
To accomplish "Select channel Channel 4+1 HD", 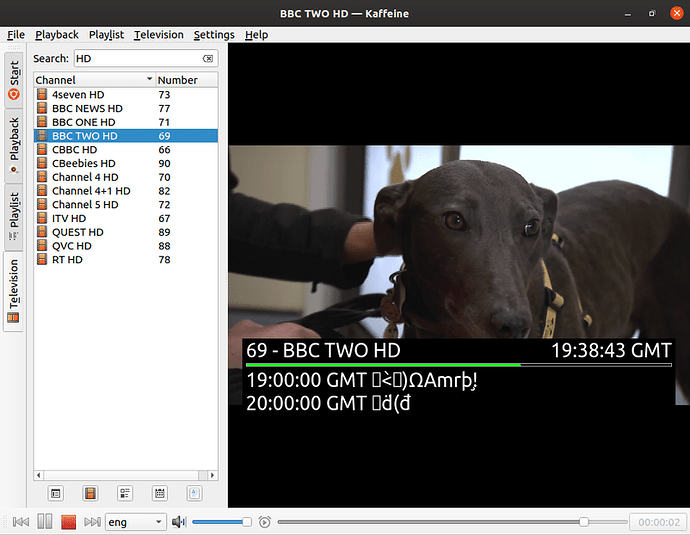I will [x=126, y=191].
